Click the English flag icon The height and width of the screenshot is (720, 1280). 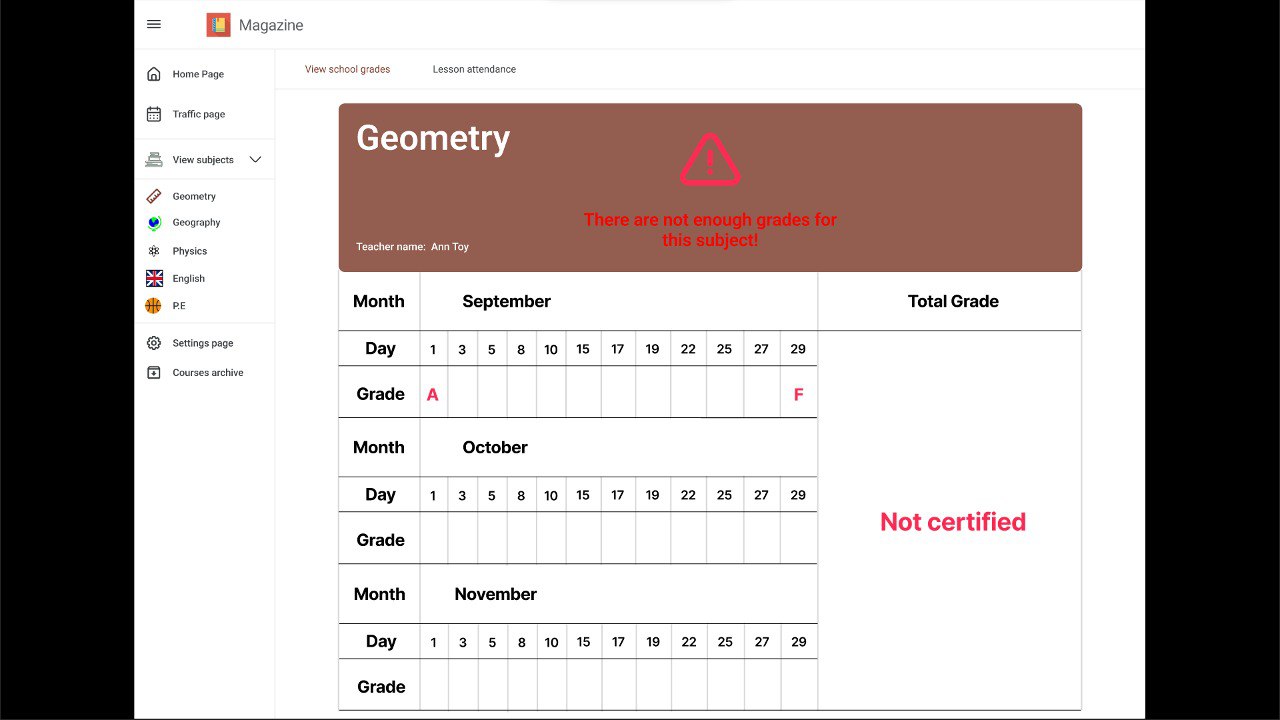click(154, 278)
